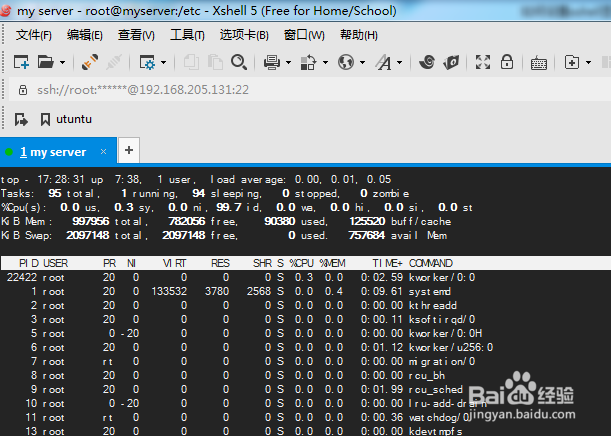Click the padlock Lock screen icon
The image size is (611, 436).
pyautogui.click(x=507, y=62)
